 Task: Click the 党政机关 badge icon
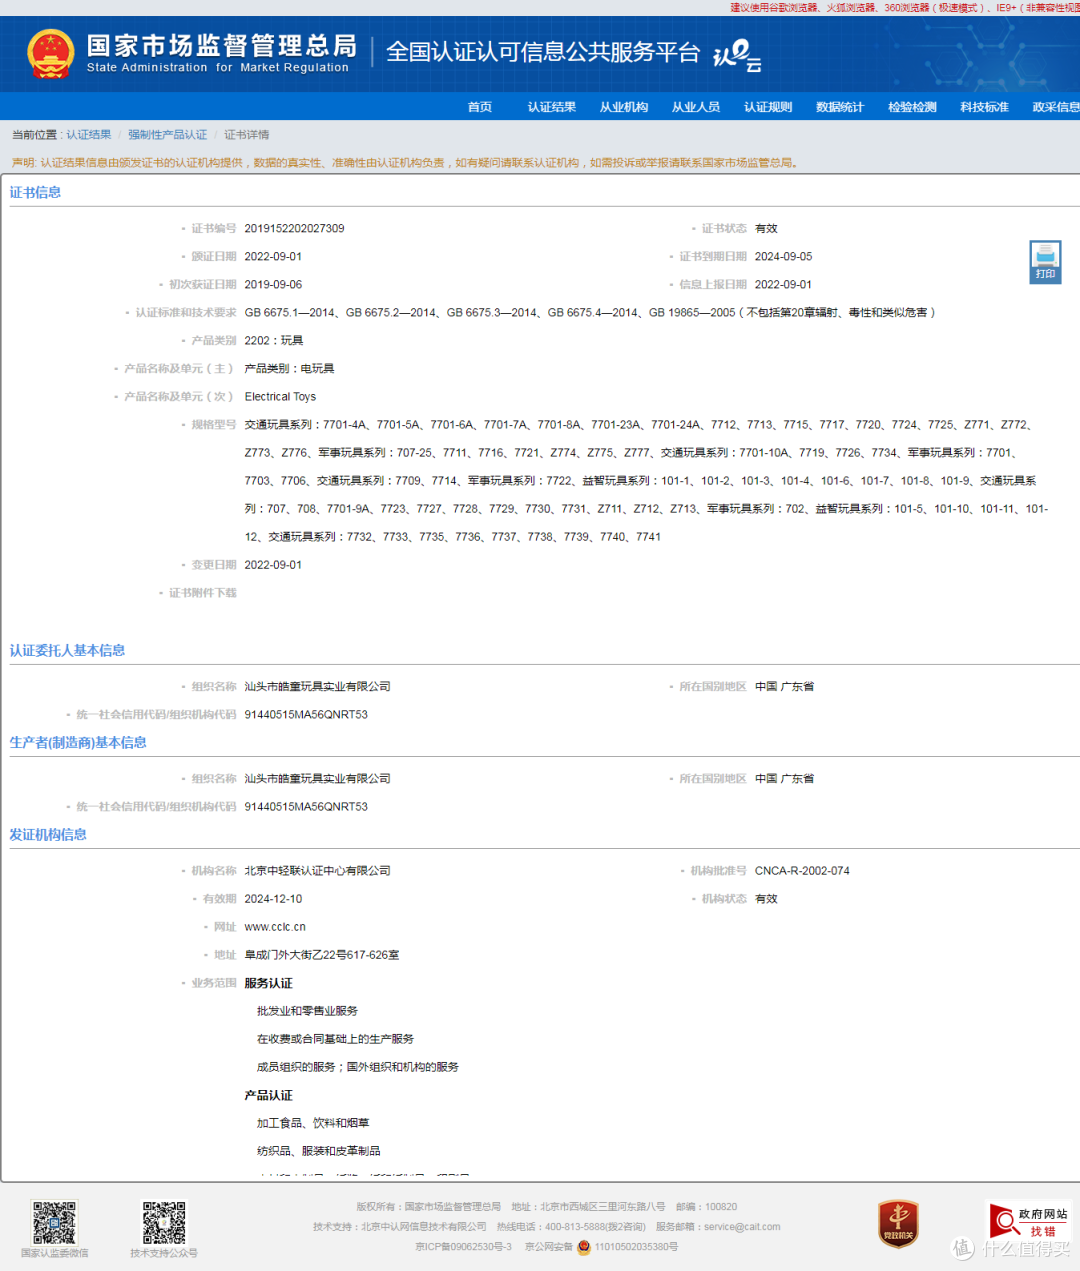898,1224
